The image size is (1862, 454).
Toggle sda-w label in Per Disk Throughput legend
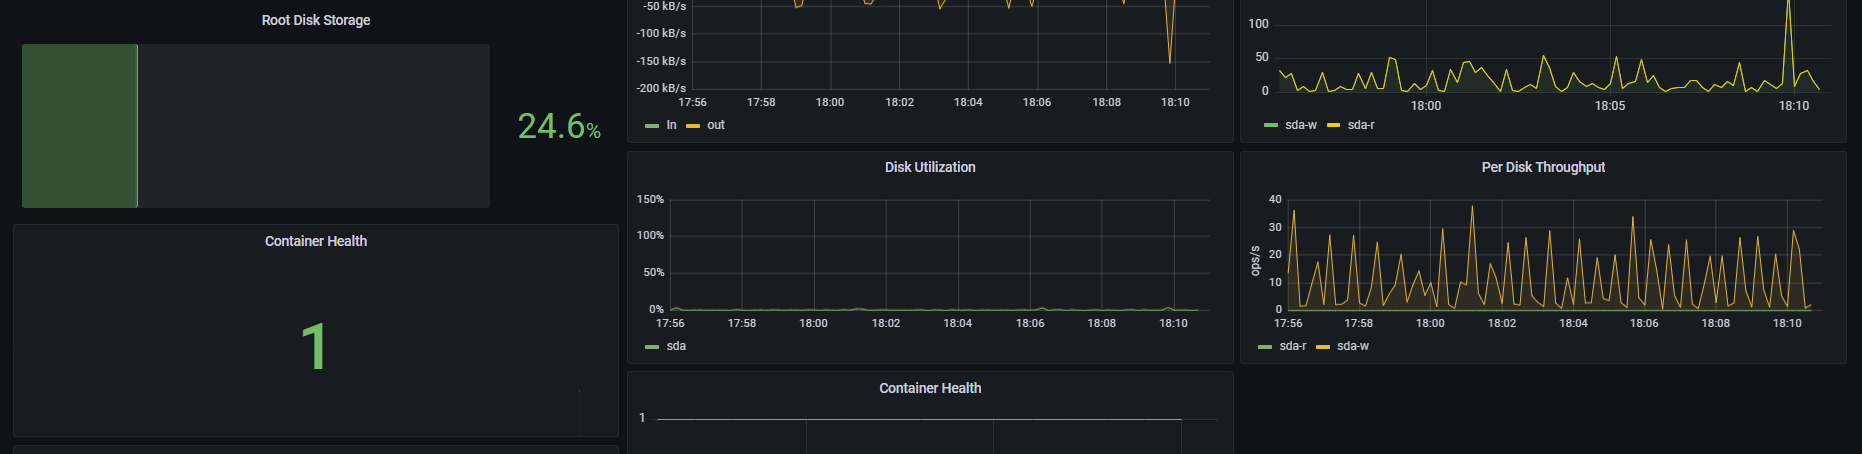pyautogui.click(x=1353, y=346)
